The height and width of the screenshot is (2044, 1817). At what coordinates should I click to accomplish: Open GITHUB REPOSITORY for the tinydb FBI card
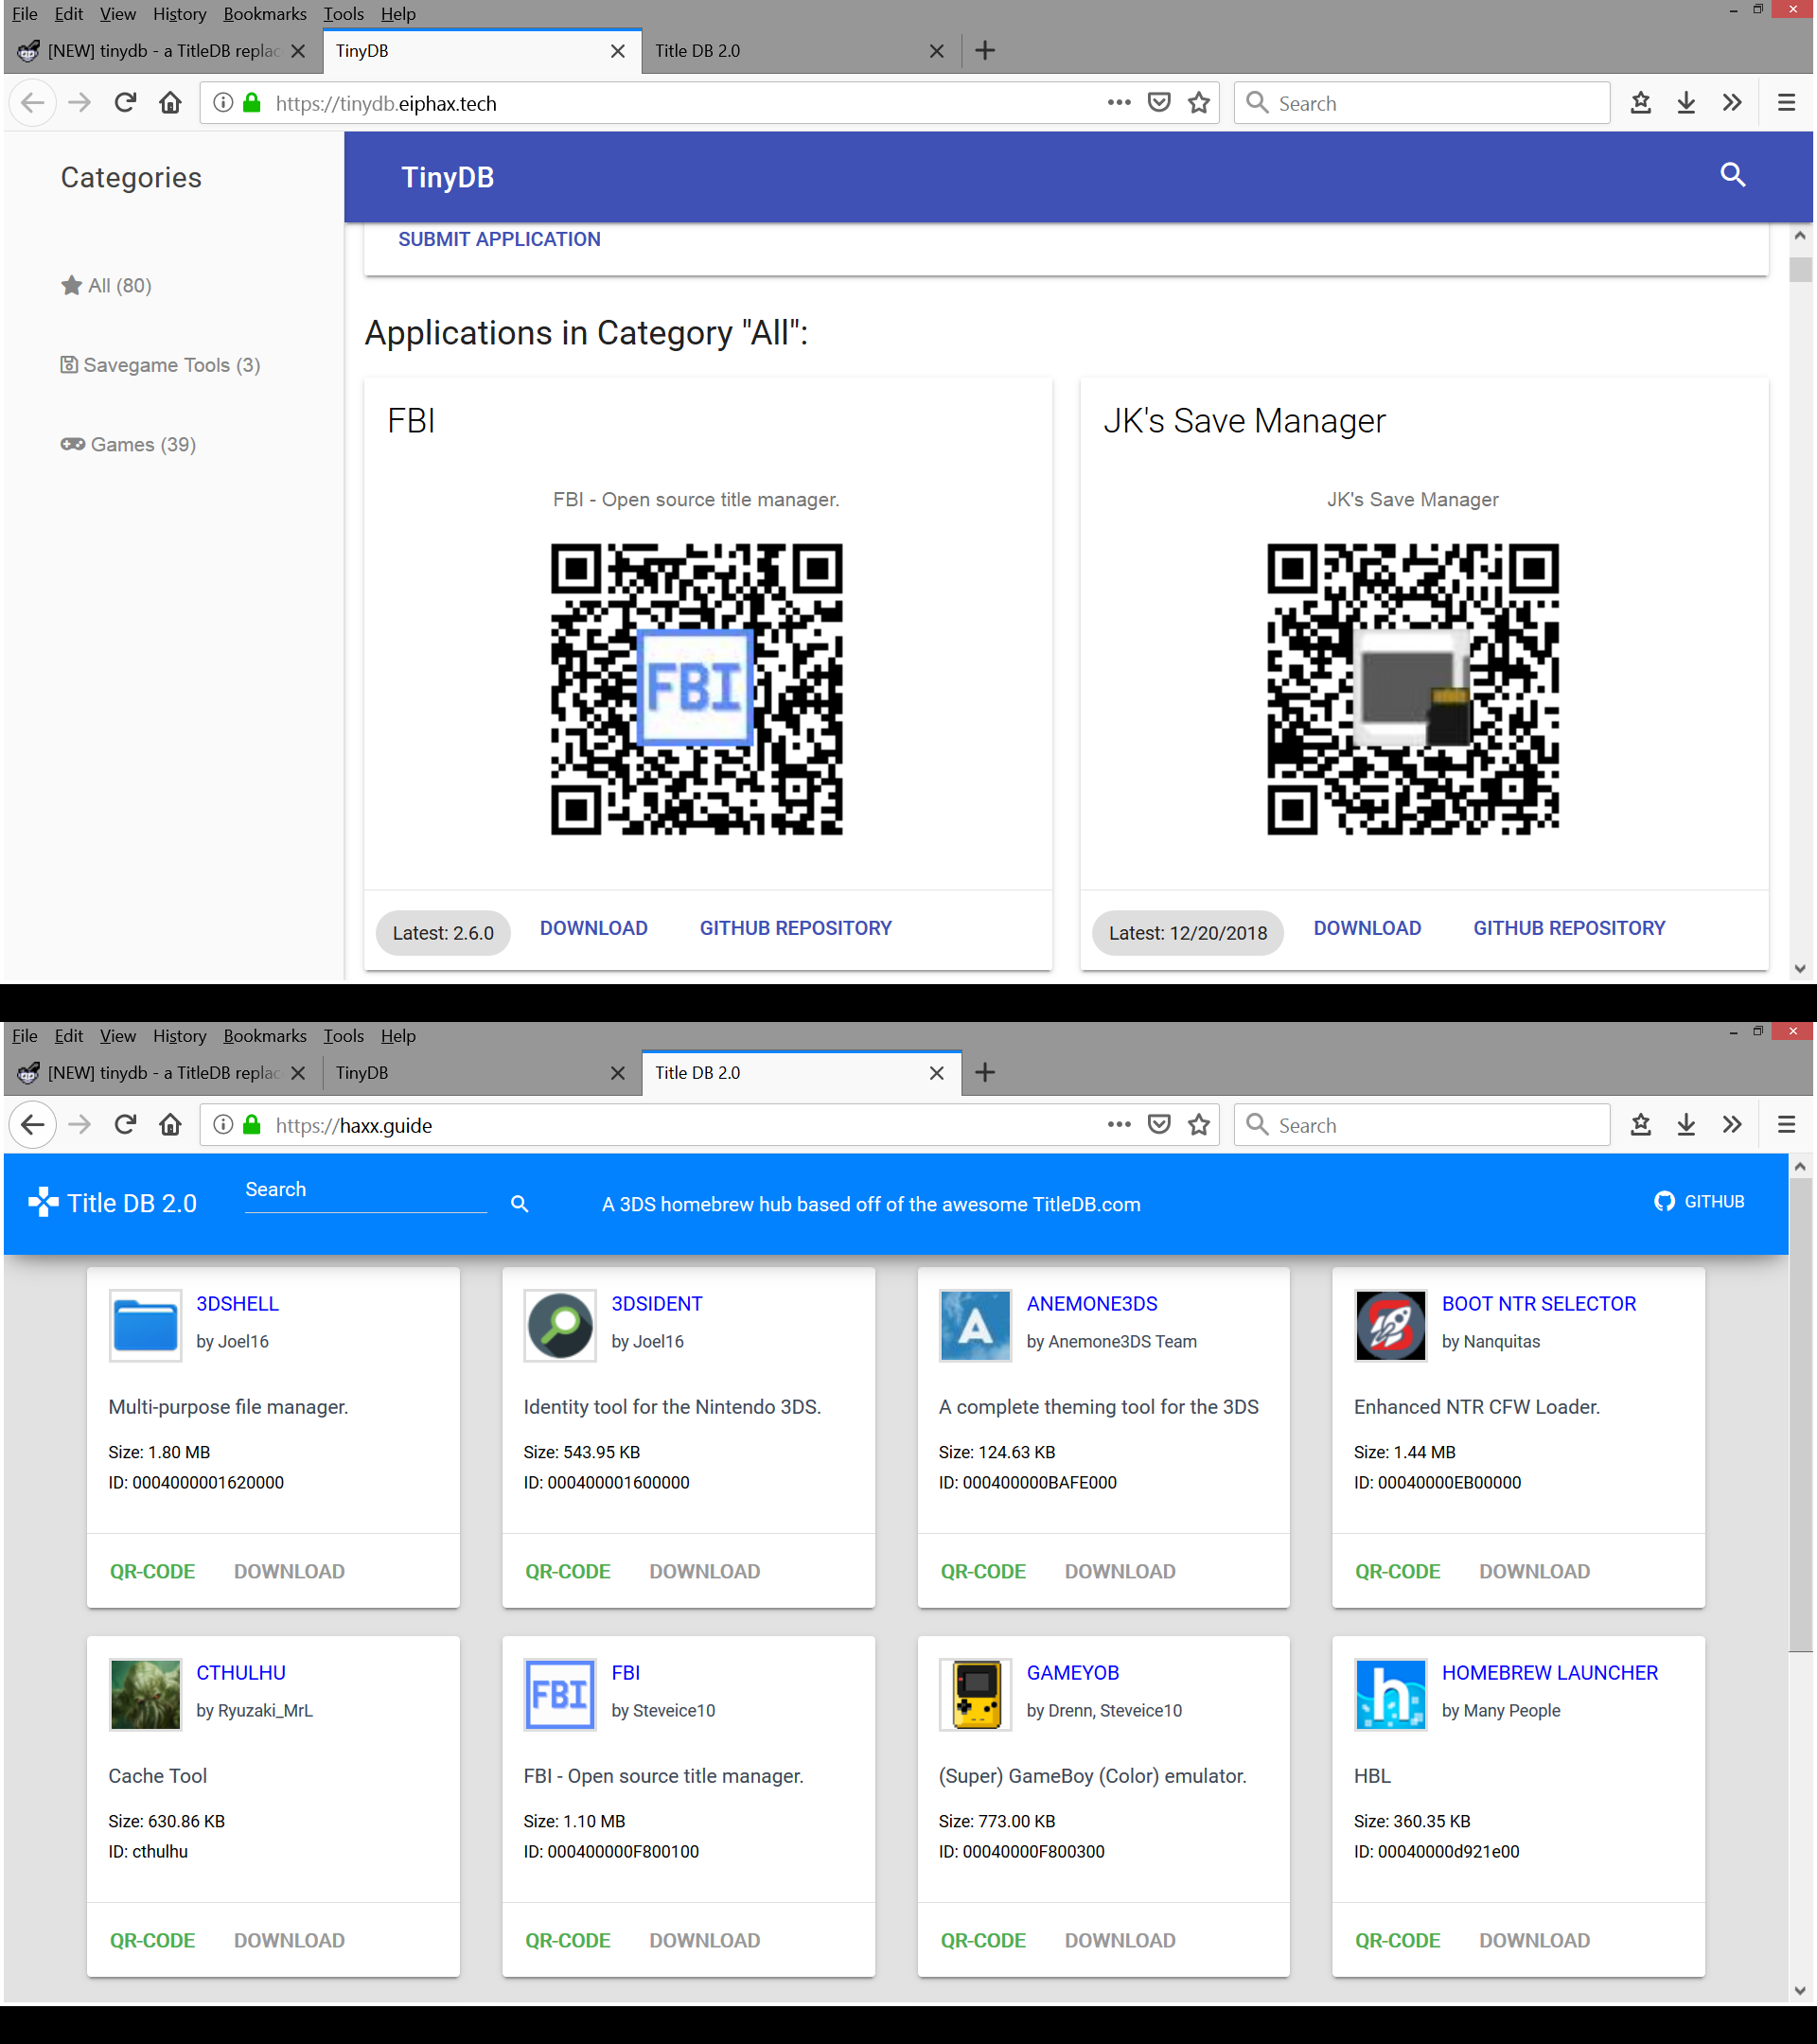pos(796,928)
